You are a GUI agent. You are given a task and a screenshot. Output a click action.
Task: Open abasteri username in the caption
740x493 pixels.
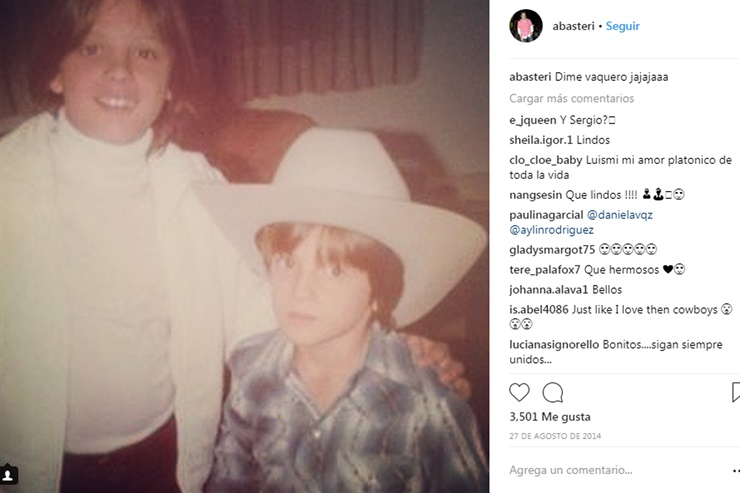(530, 77)
